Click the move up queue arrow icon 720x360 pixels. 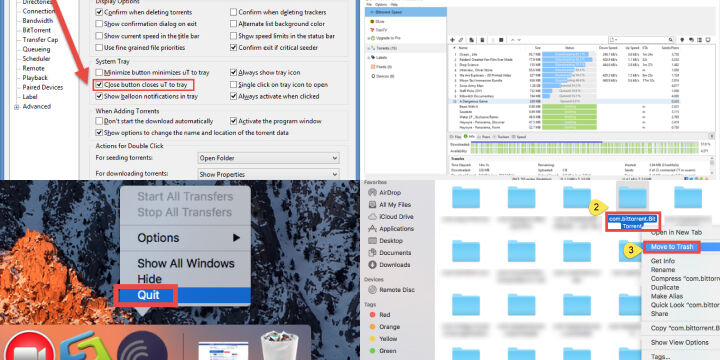pyautogui.click(x=512, y=40)
